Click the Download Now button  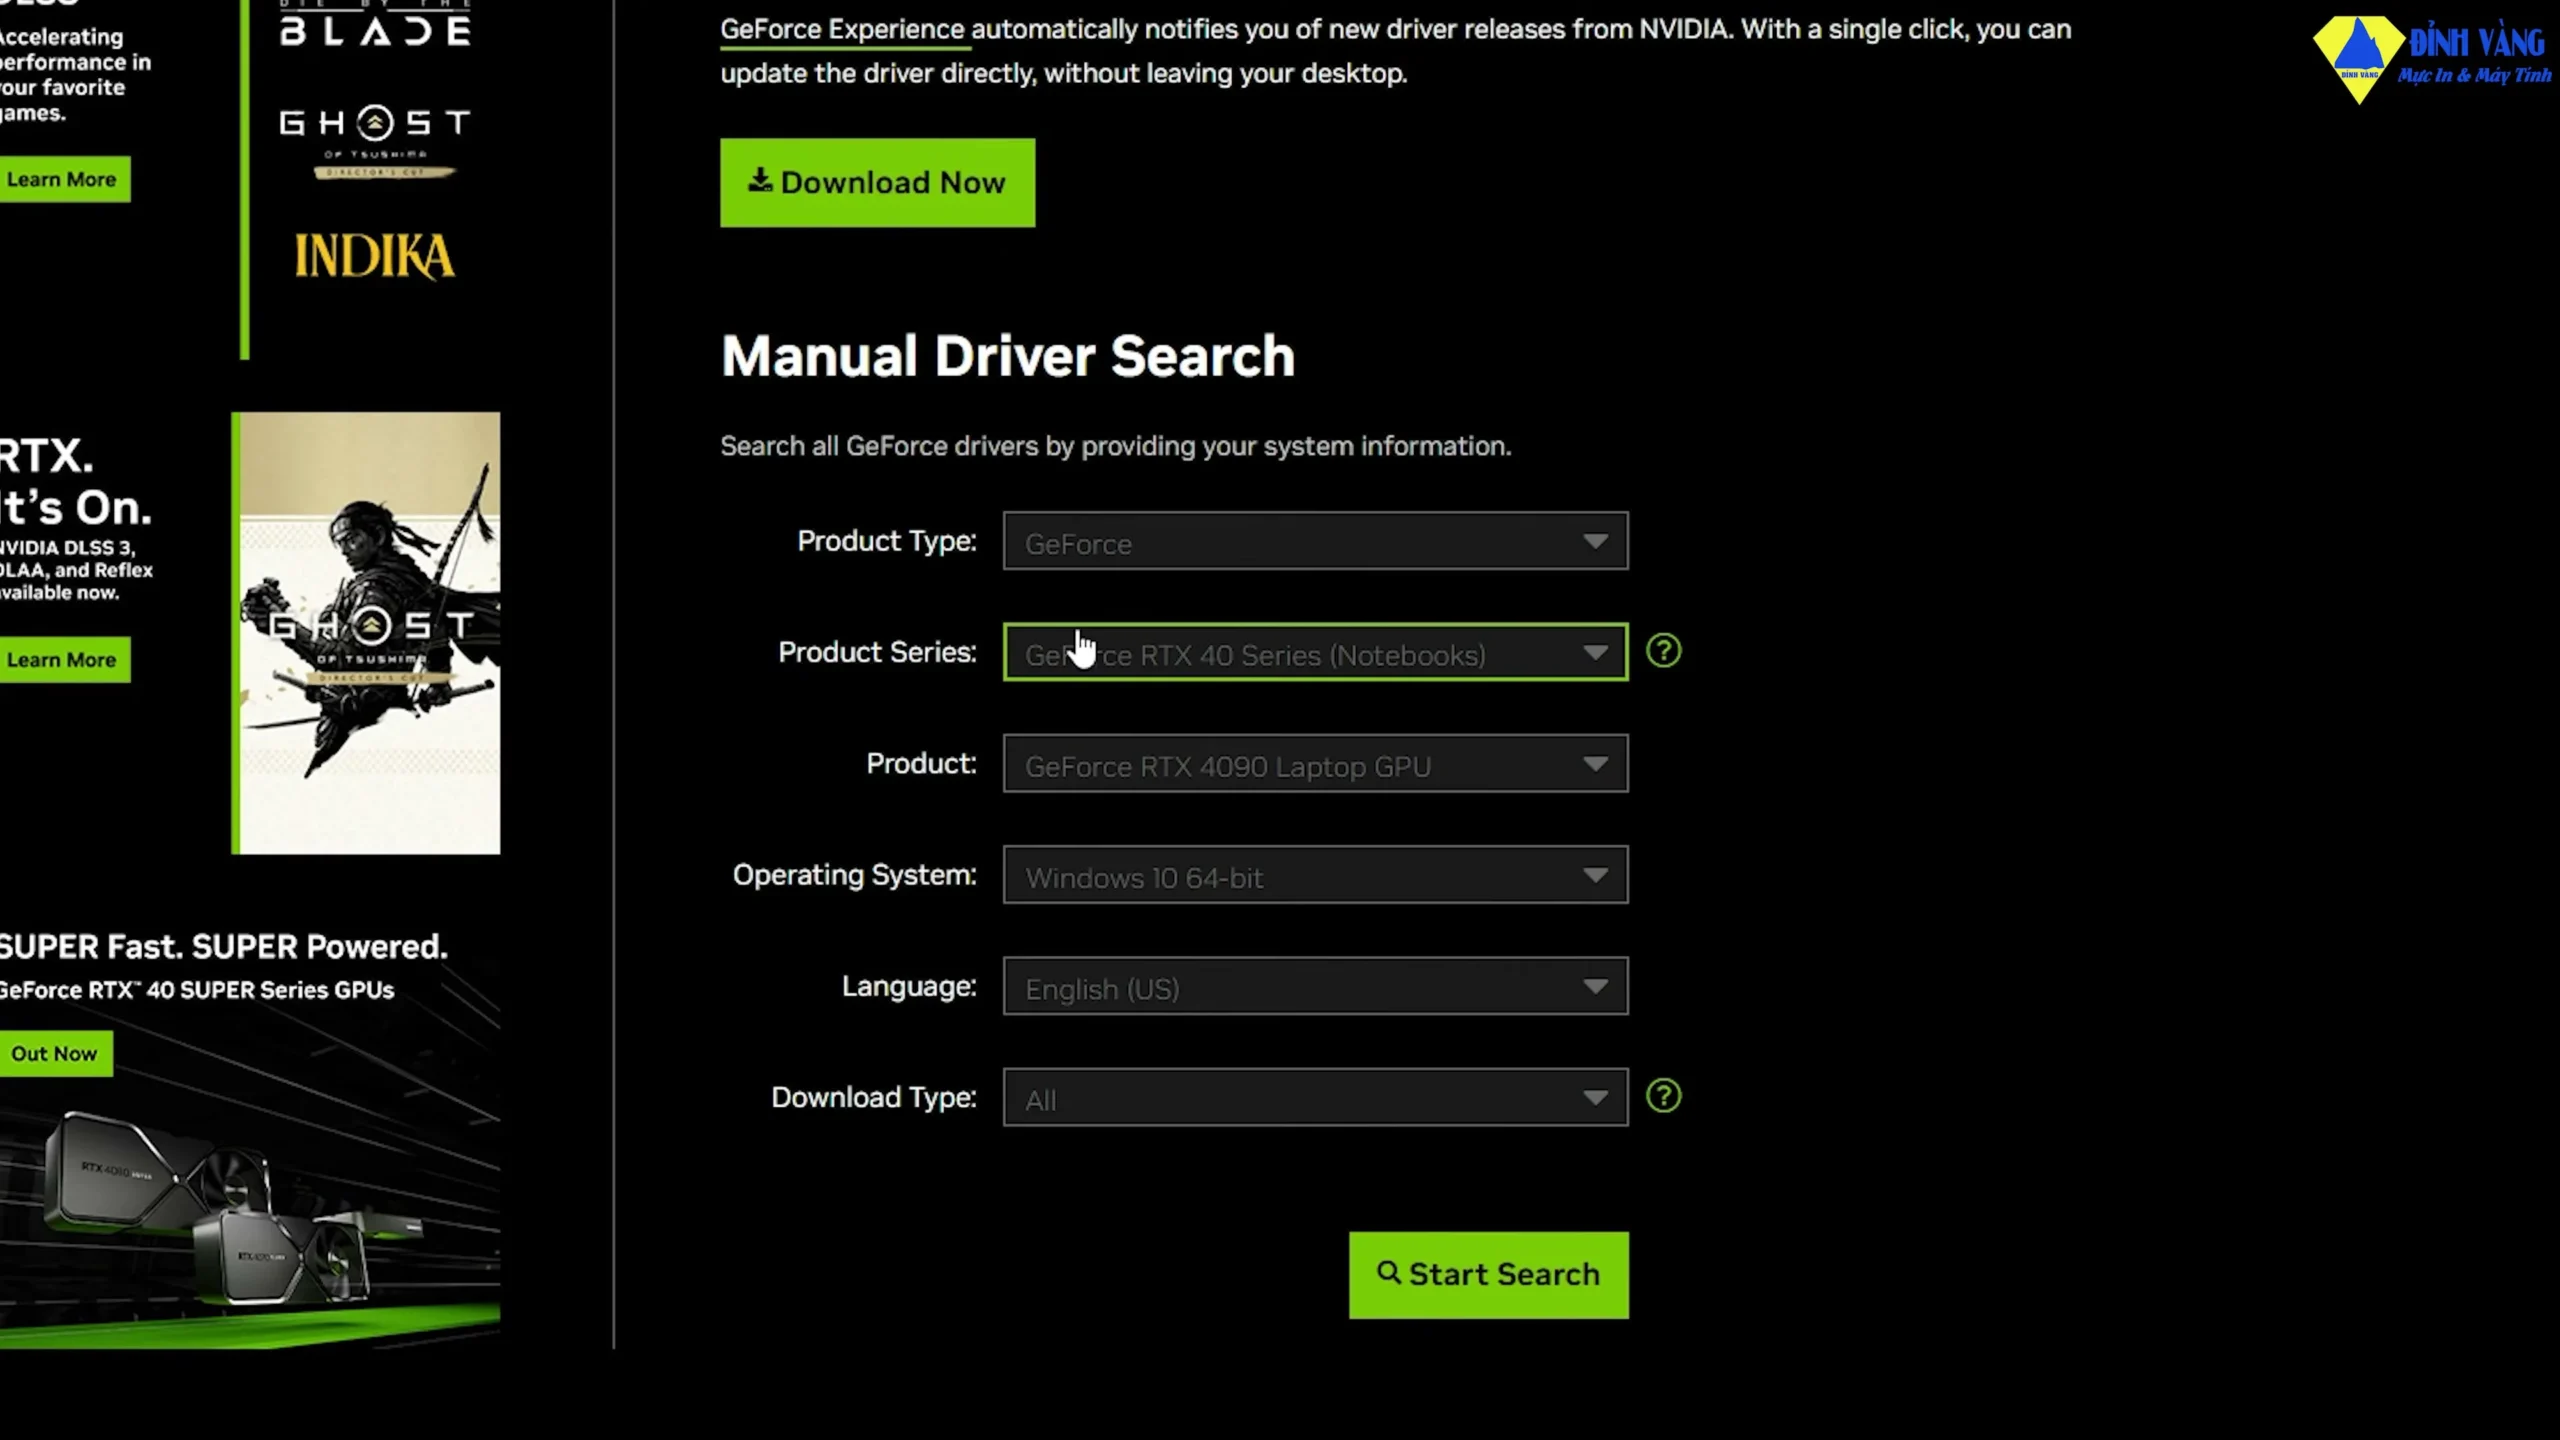pyautogui.click(x=877, y=182)
